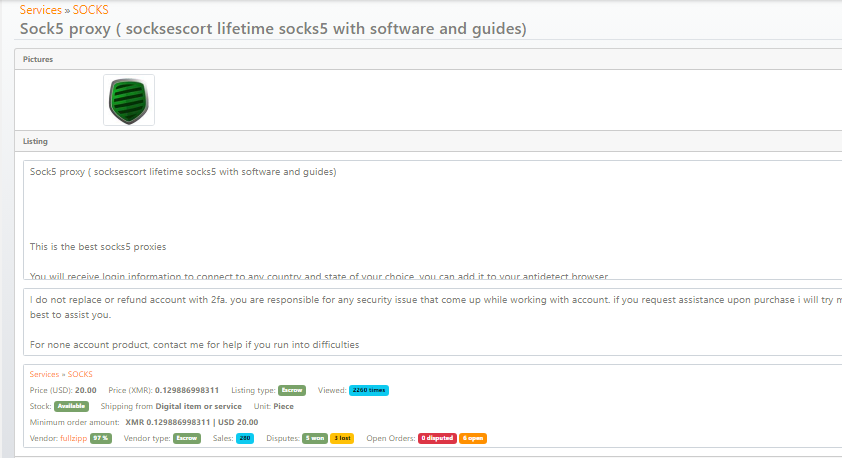Click the Pictures section header
This screenshot has height=458, width=842.
(x=38, y=59)
